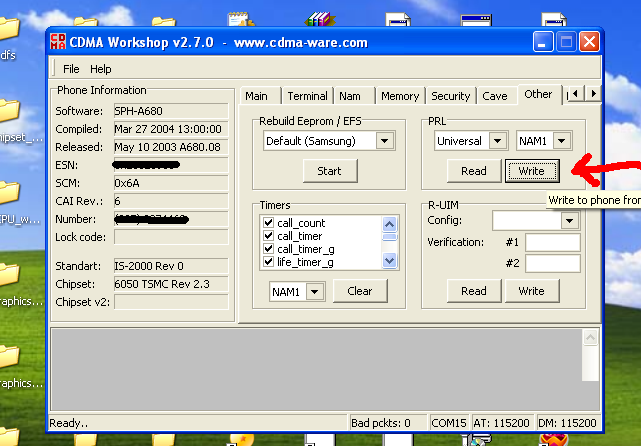This screenshot has width=641, height=446.
Task: Click the PRL Read button
Action: pyautogui.click(x=474, y=171)
